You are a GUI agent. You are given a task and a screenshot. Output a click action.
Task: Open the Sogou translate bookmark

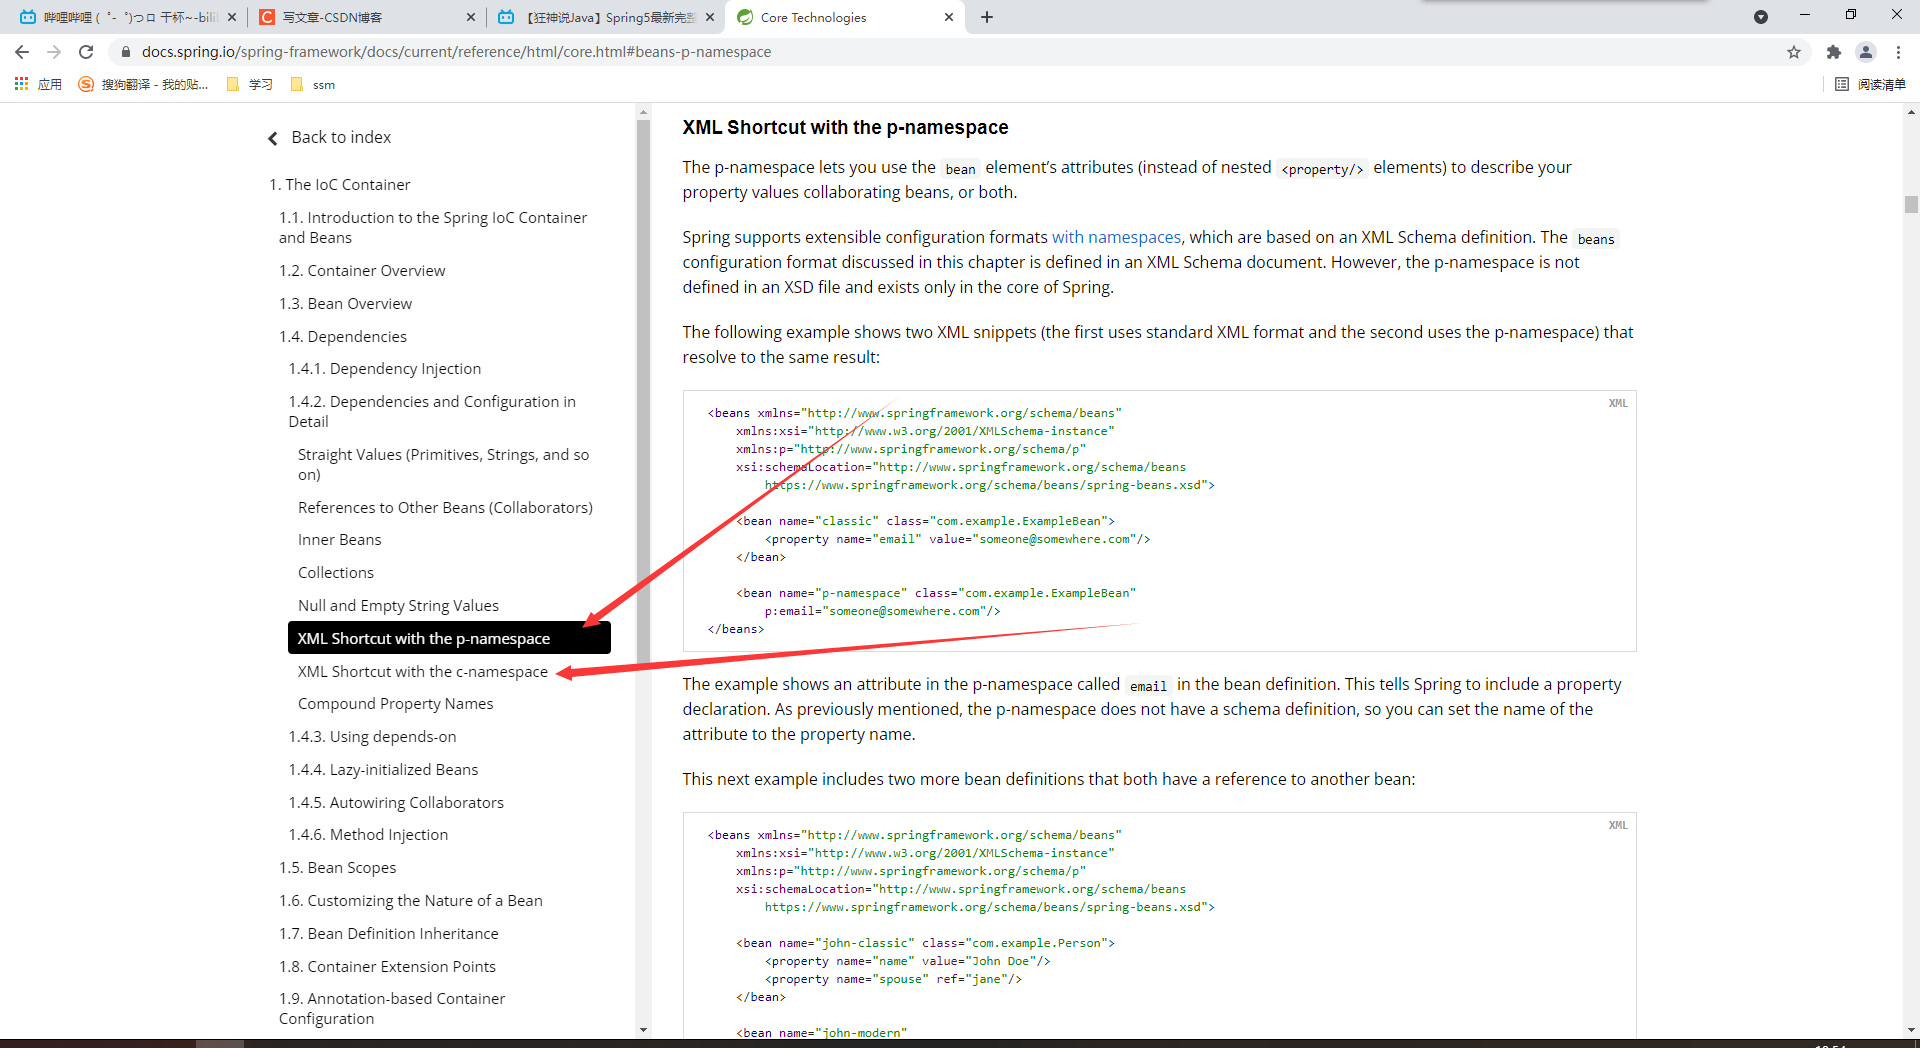coord(143,84)
